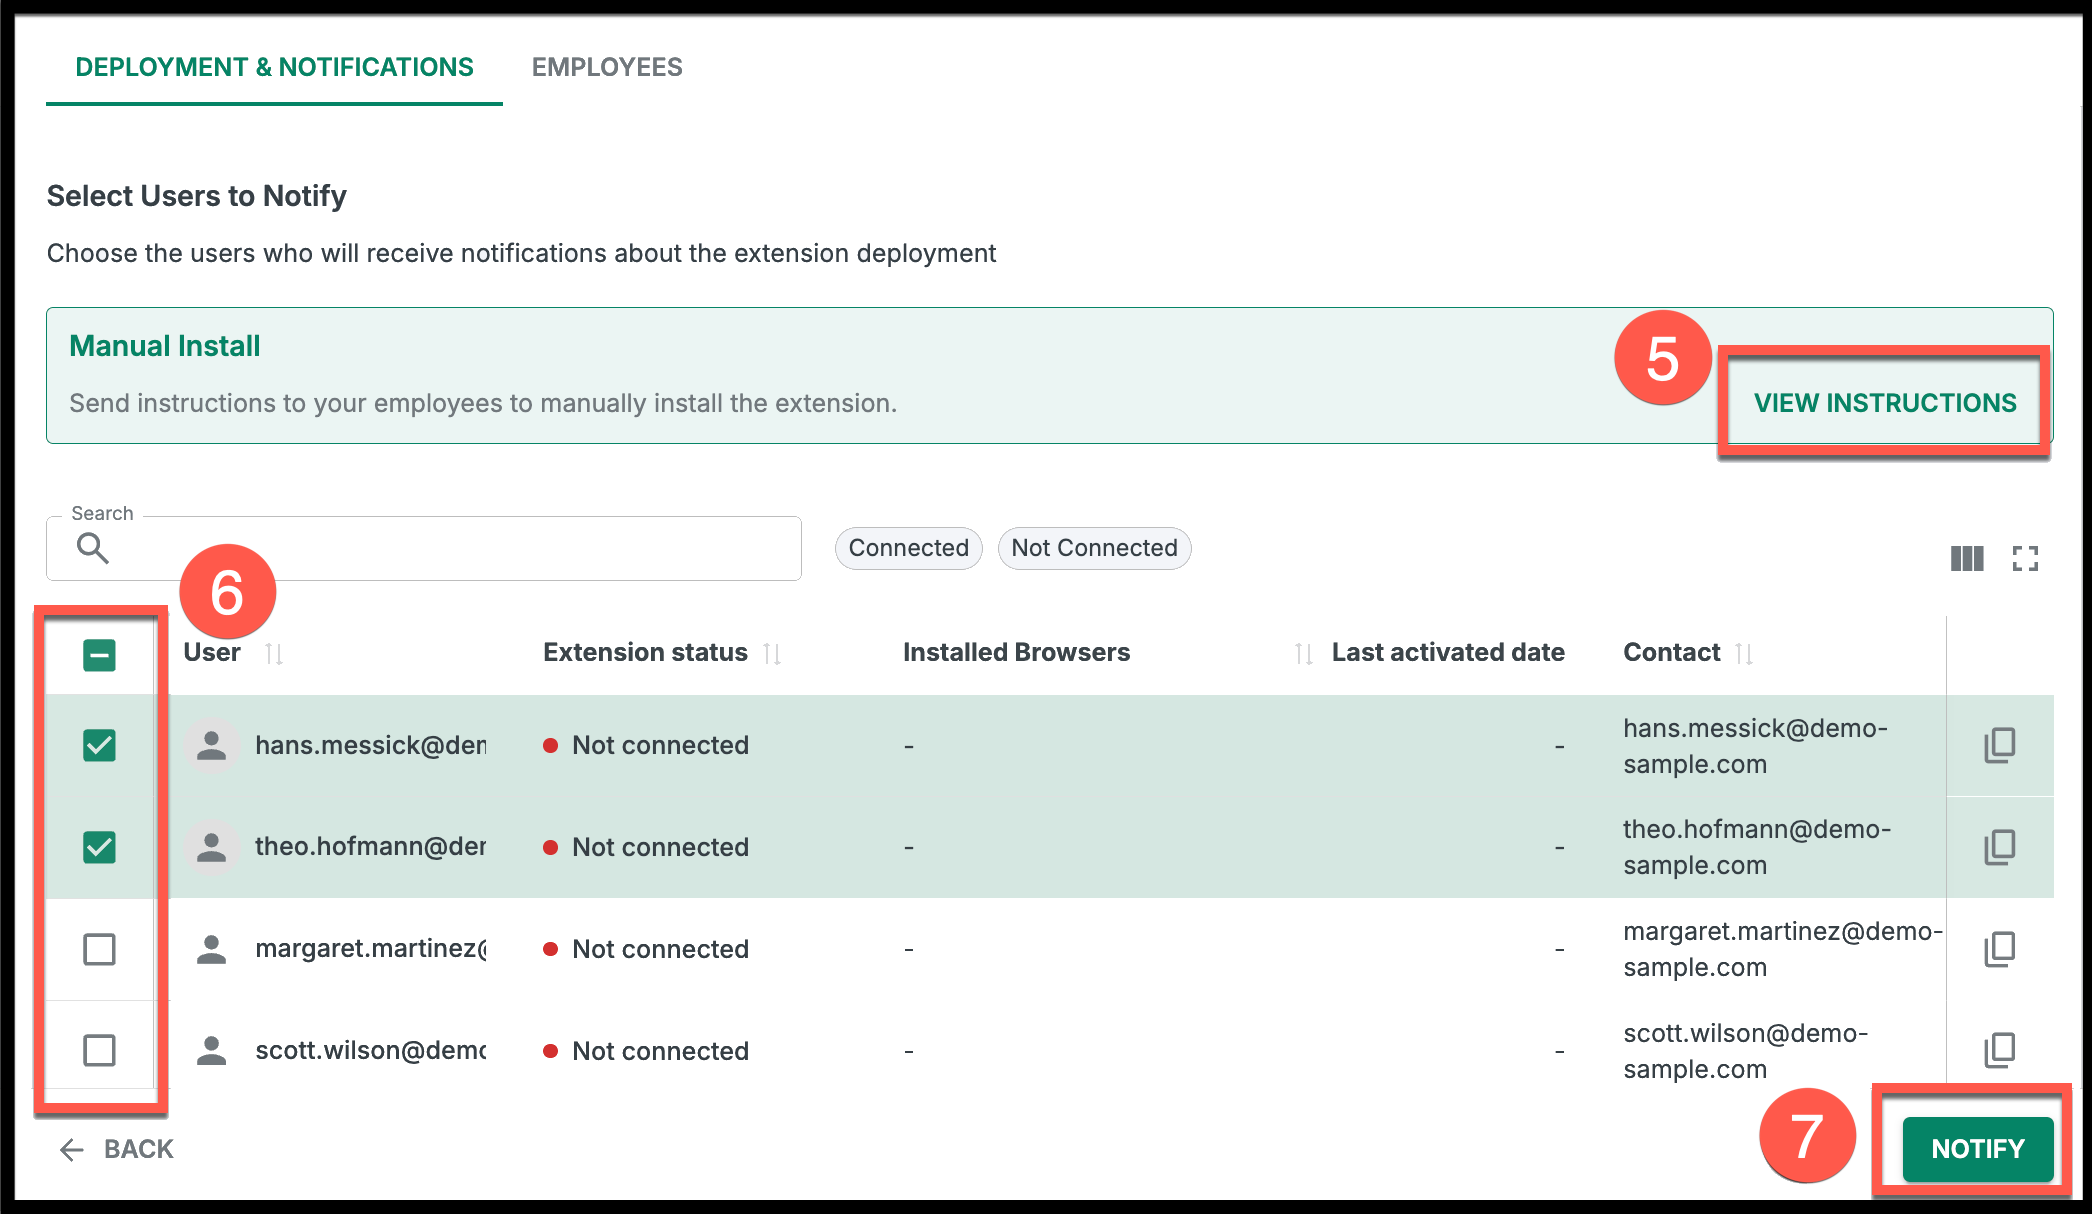The image size is (2092, 1214).
Task: Click View Instructions button
Action: 1884,403
